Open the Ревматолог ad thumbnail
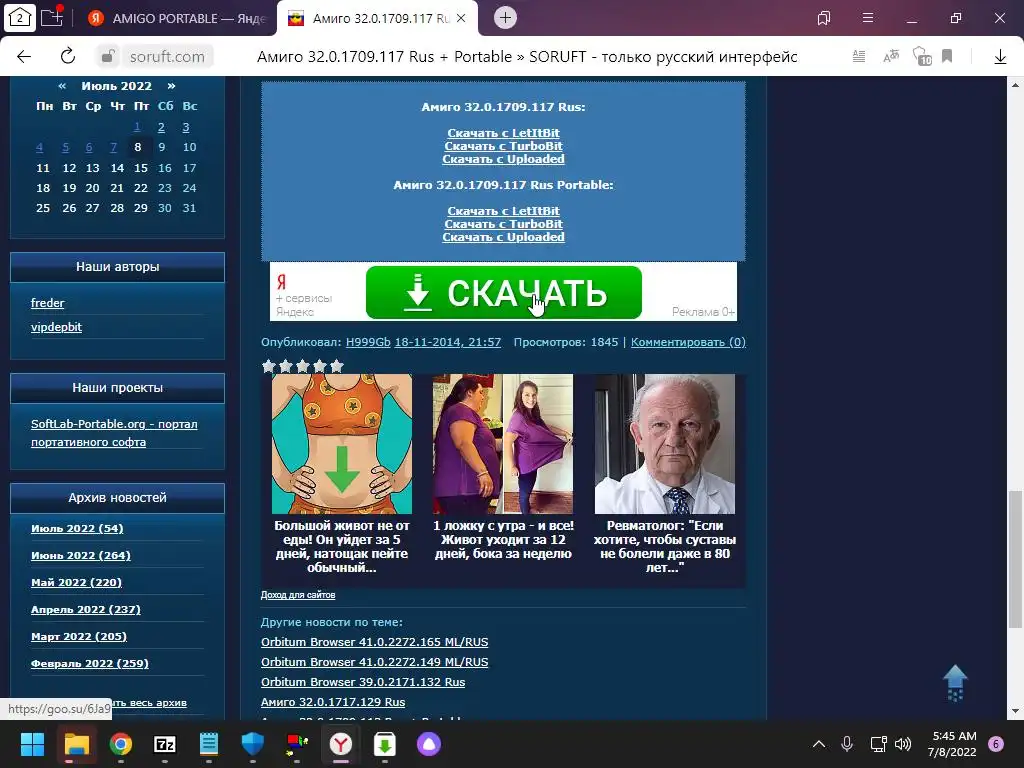1024x768 pixels. (665, 444)
